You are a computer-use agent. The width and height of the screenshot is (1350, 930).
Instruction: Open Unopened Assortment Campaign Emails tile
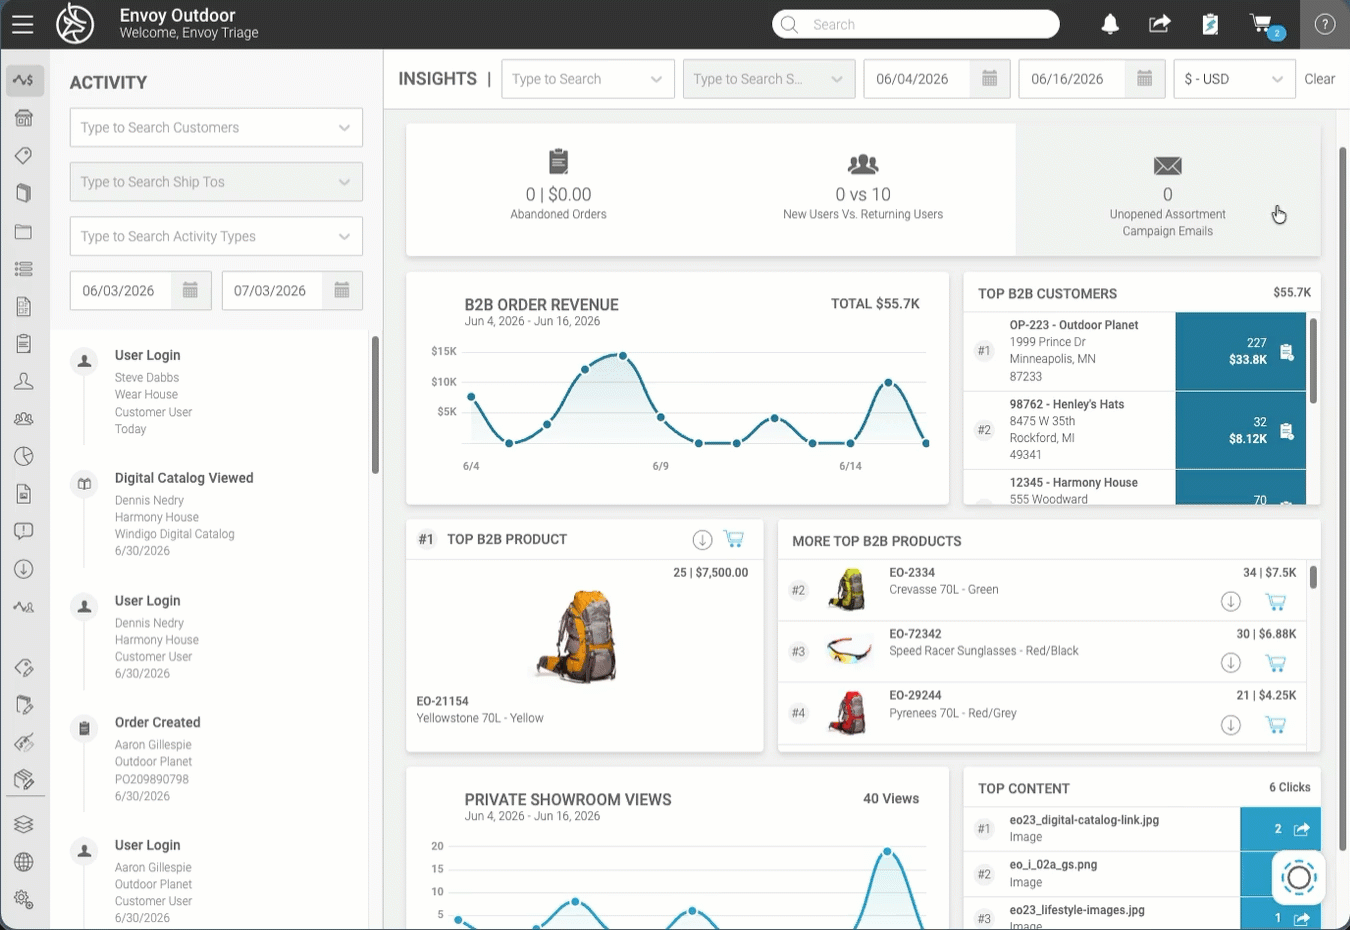click(1167, 190)
